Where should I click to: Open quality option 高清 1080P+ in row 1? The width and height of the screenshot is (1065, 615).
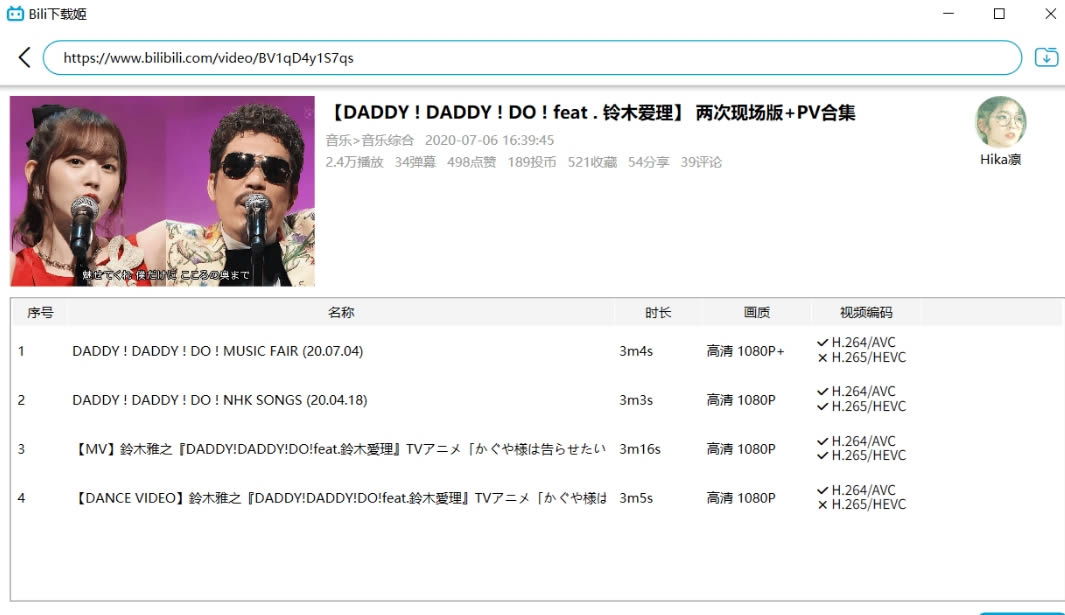(x=745, y=351)
